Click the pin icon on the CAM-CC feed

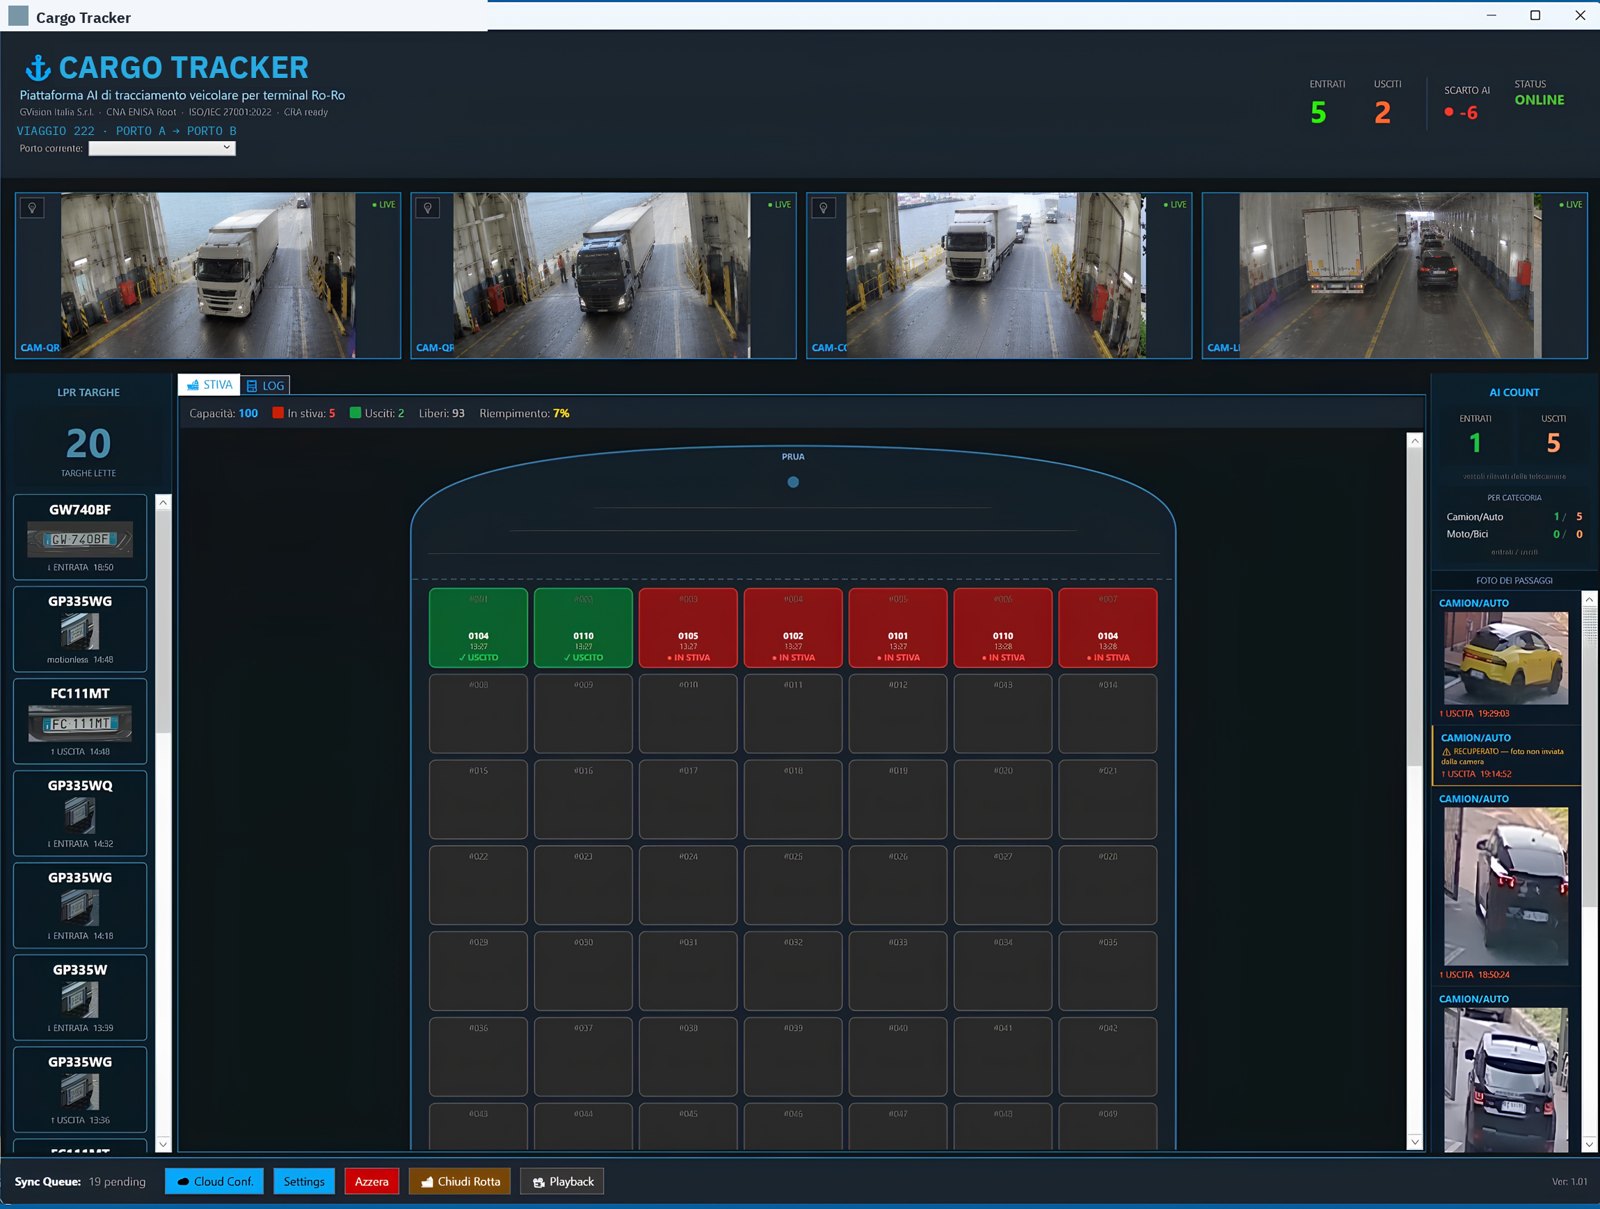point(823,208)
